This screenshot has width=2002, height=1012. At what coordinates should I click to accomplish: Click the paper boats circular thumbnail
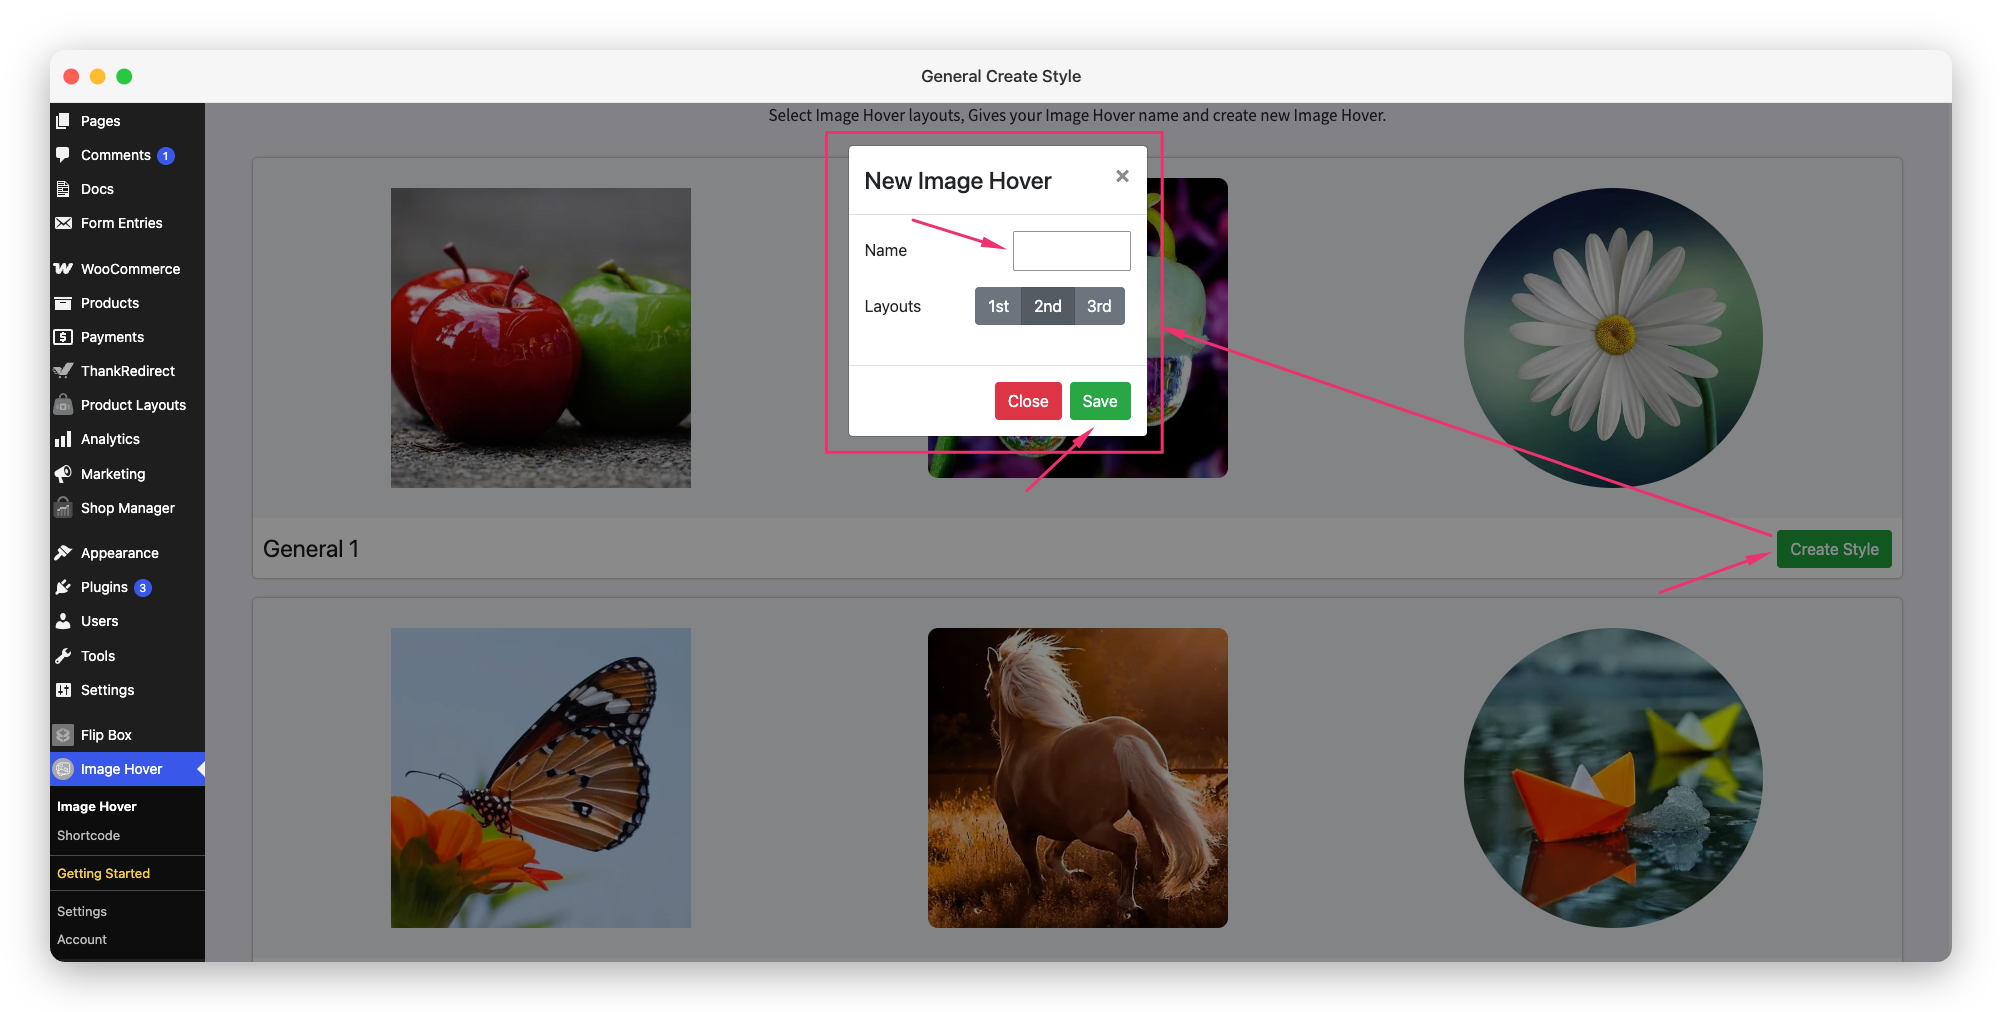coord(1613,778)
